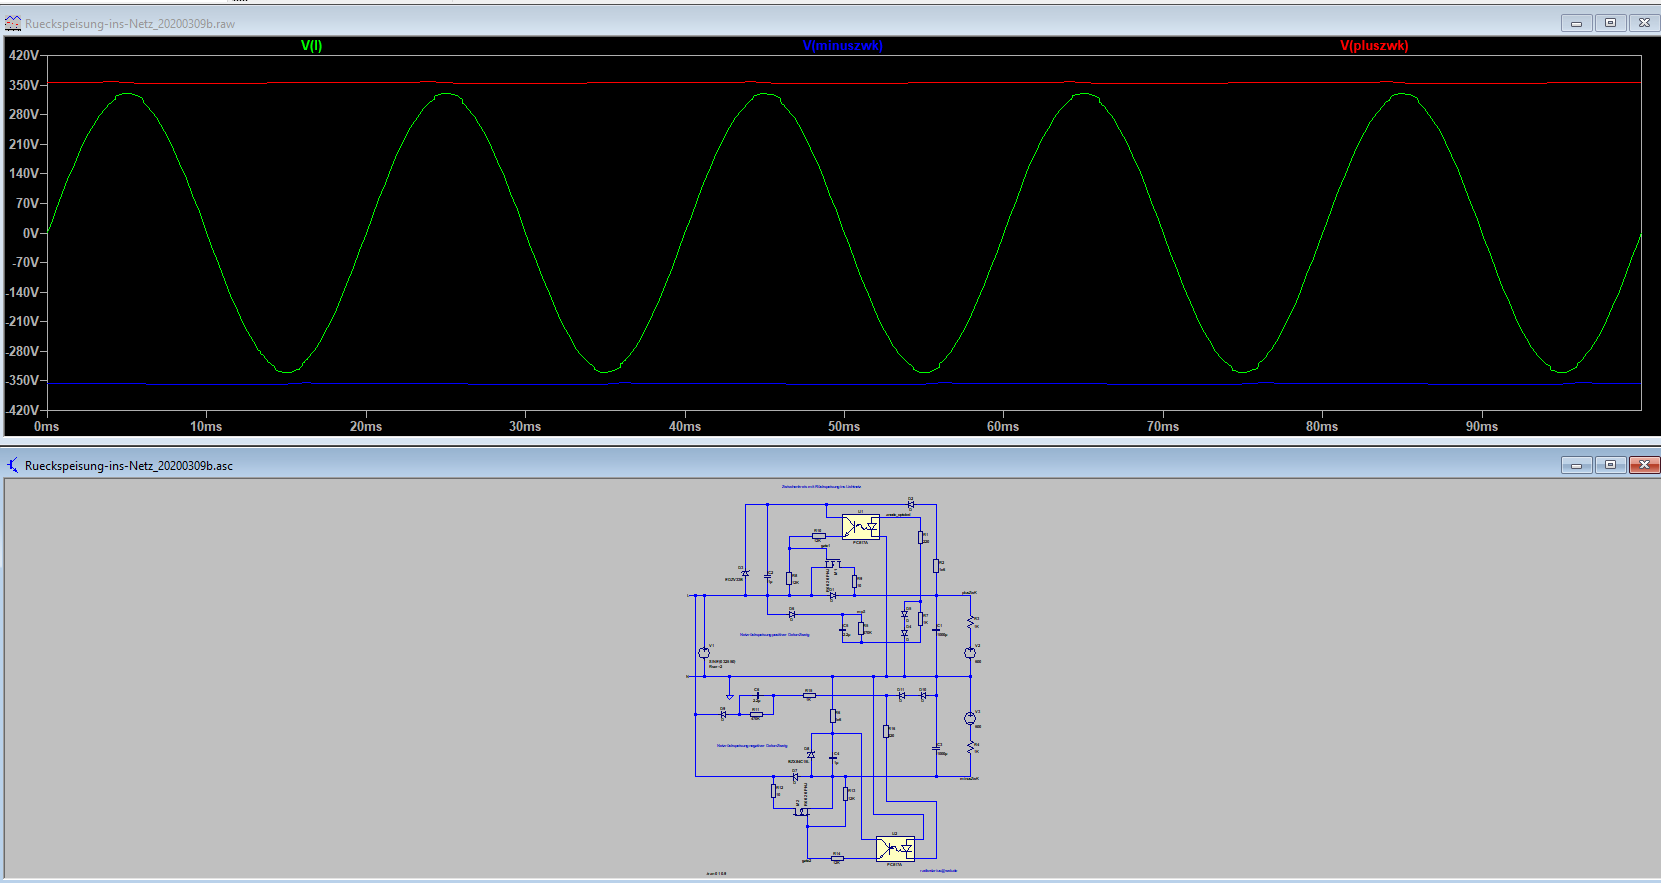Click the -350V vertical axis label
The image size is (1661, 883).
pyautogui.click(x=22, y=380)
